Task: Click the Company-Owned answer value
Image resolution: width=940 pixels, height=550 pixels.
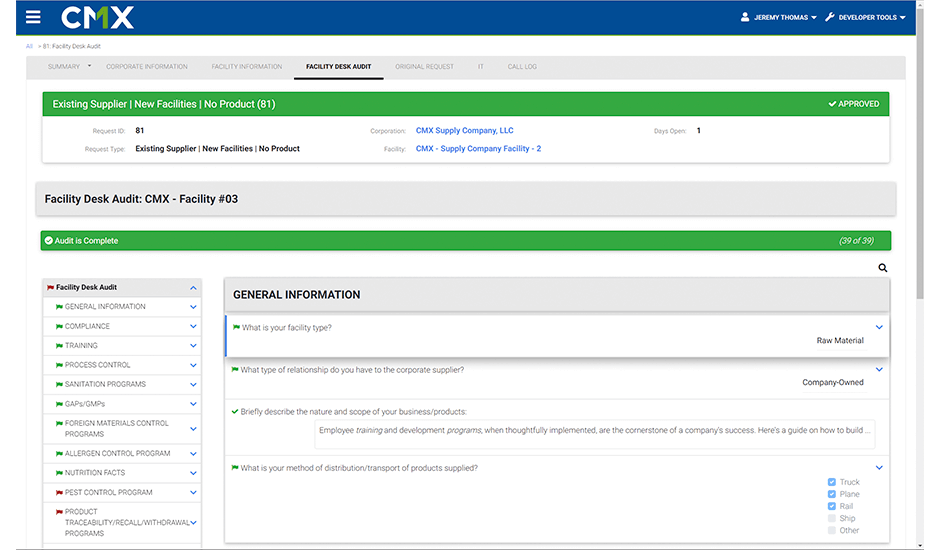Action: (833, 382)
